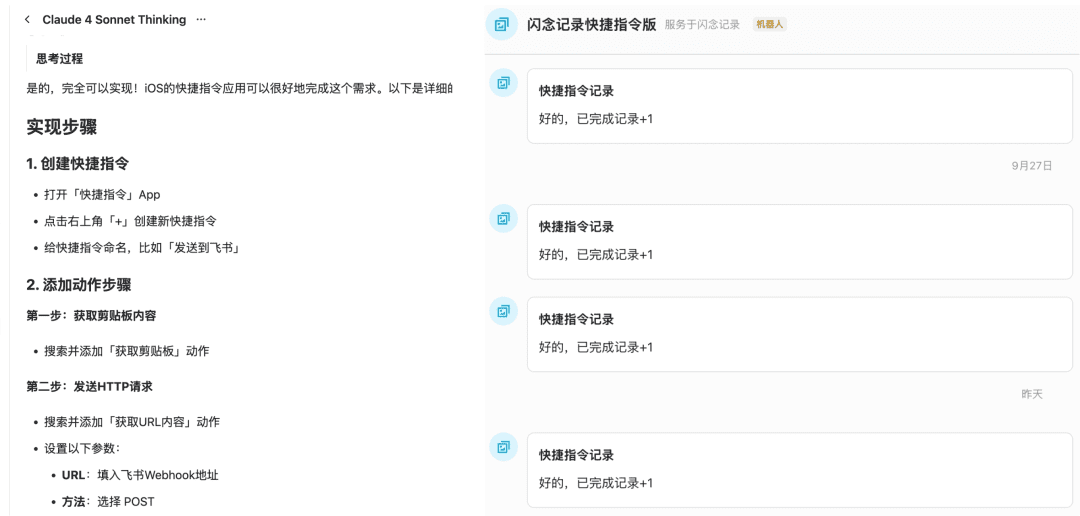The height and width of the screenshot is (516, 1080).
Task: Click the 实现步骤 heading
Action: pos(61,127)
